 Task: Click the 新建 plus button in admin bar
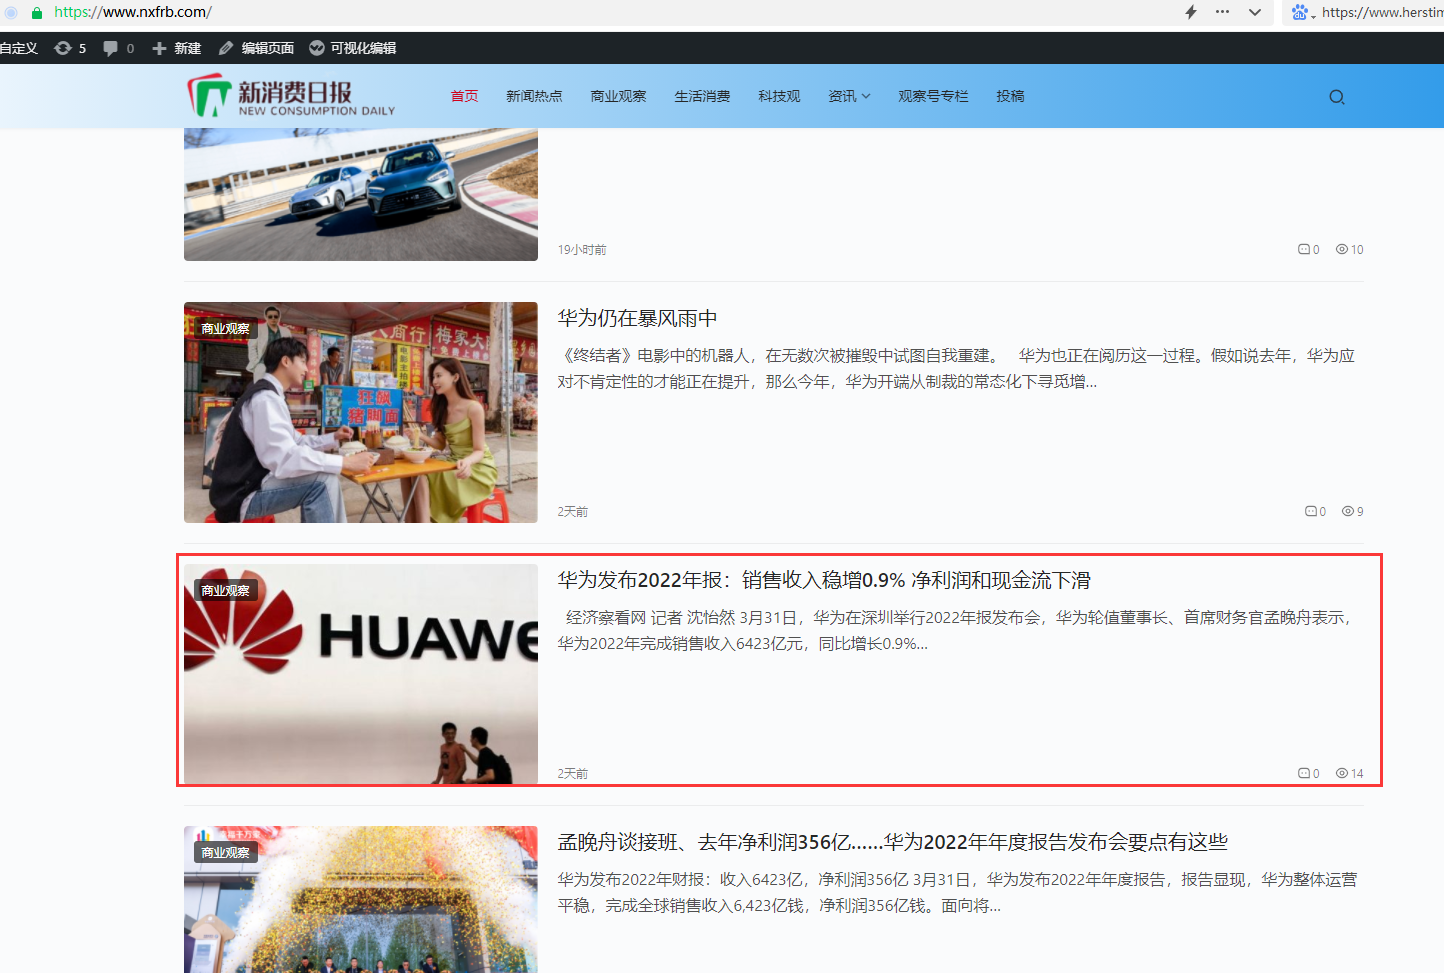[x=176, y=48]
